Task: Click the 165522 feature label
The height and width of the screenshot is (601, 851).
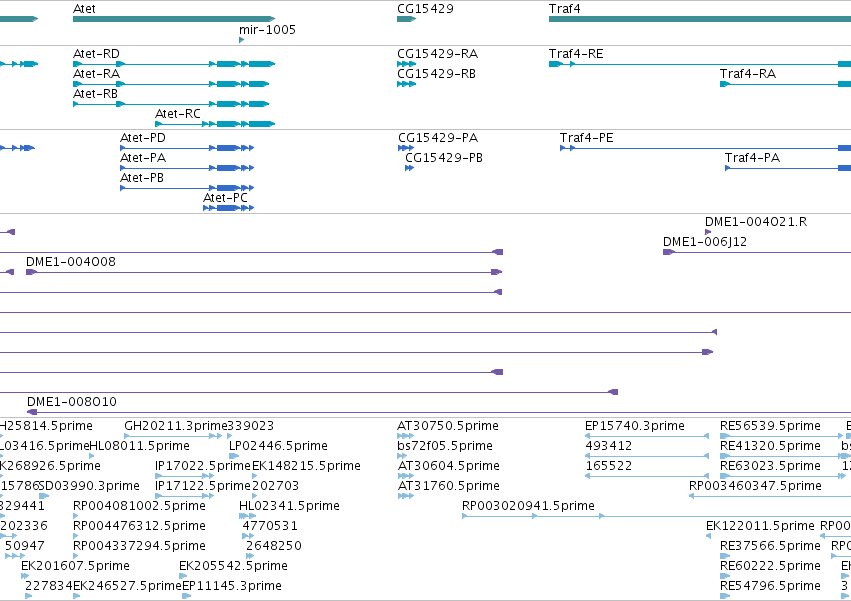Action: (x=608, y=466)
